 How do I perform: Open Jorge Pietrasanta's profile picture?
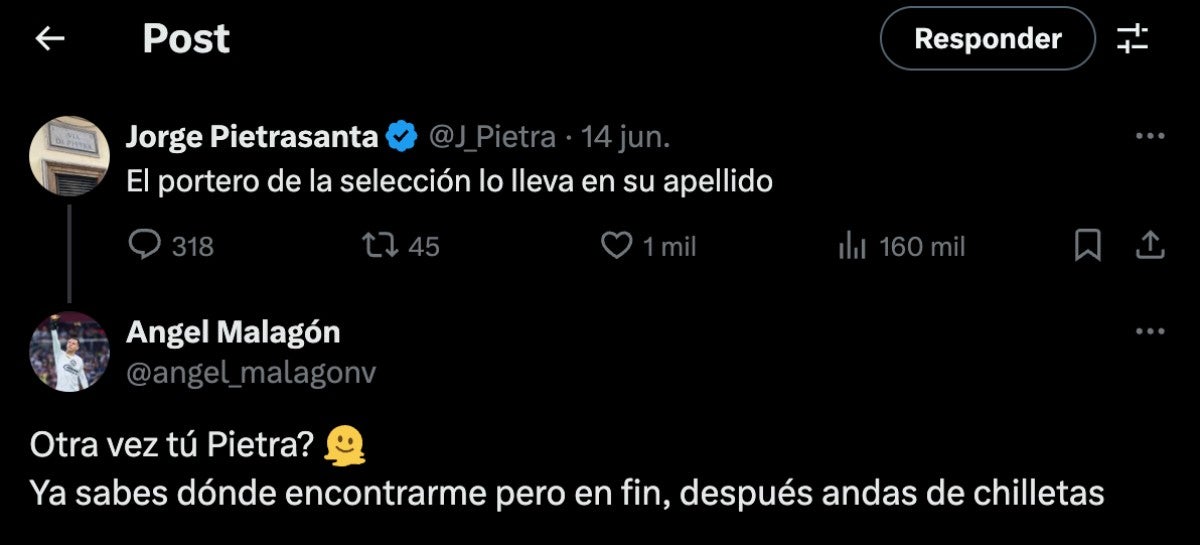pyautogui.click(x=68, y=154)
